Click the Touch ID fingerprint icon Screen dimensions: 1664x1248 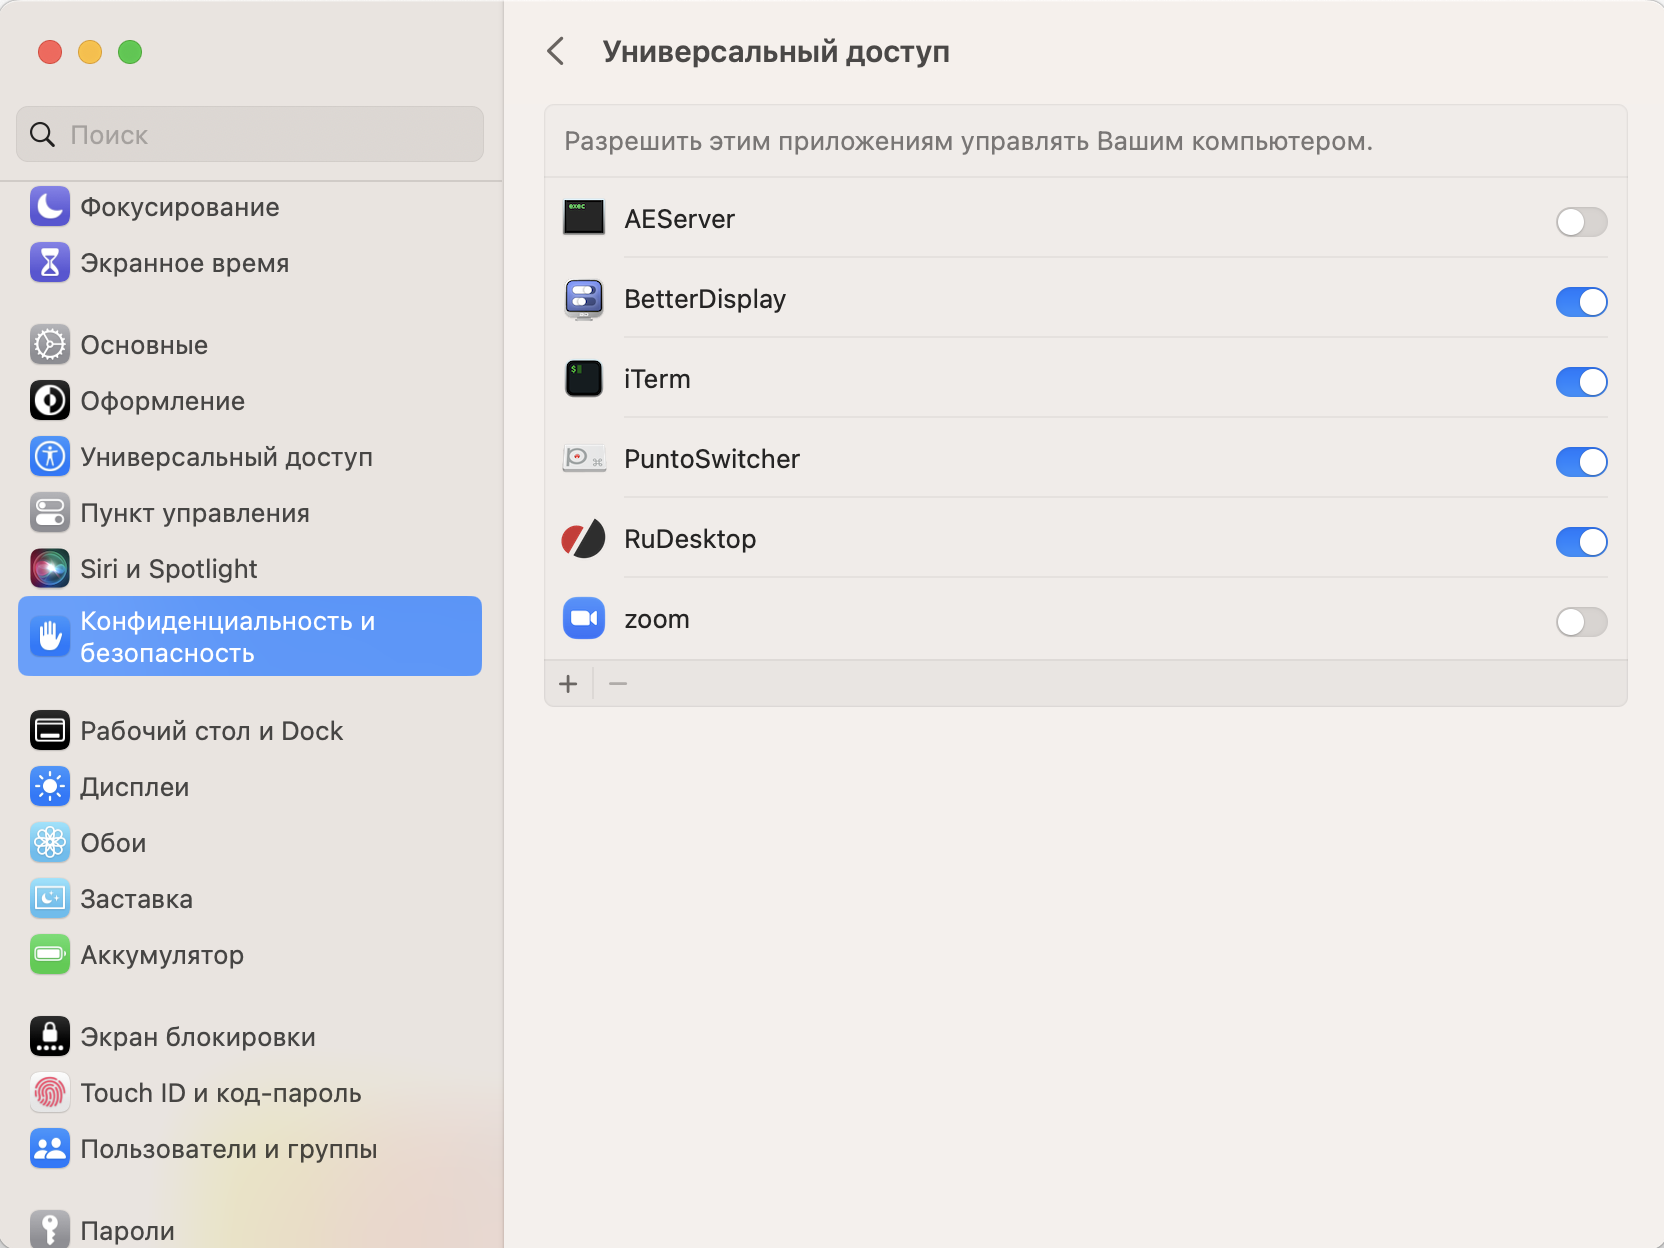click(x=49, y=1093)
